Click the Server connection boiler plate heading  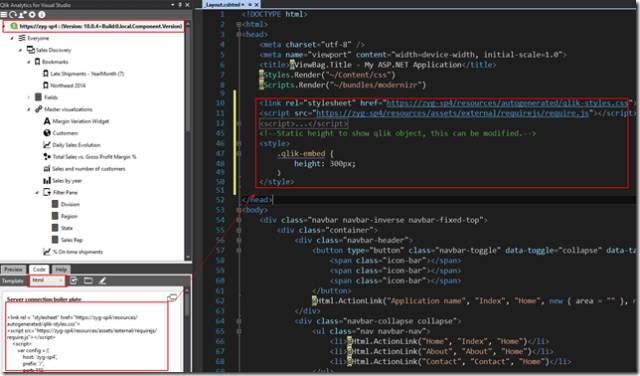tap(44, 299)
